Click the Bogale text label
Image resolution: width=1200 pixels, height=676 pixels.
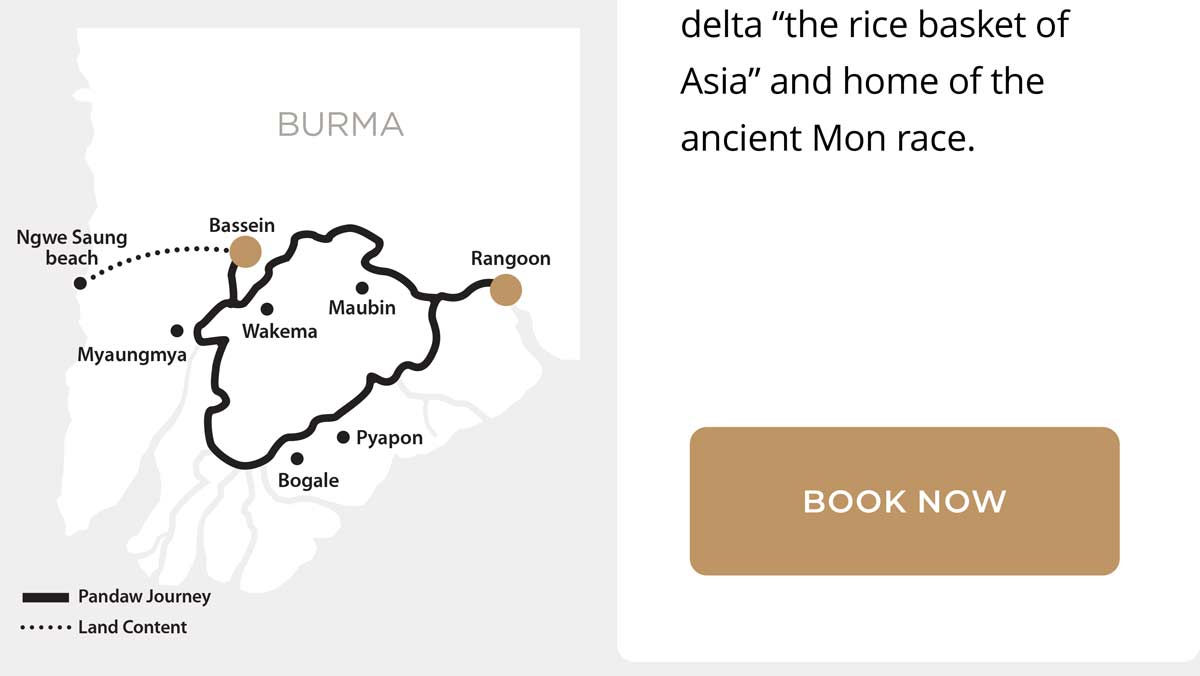pyautogui.click(x=308, y=481)
